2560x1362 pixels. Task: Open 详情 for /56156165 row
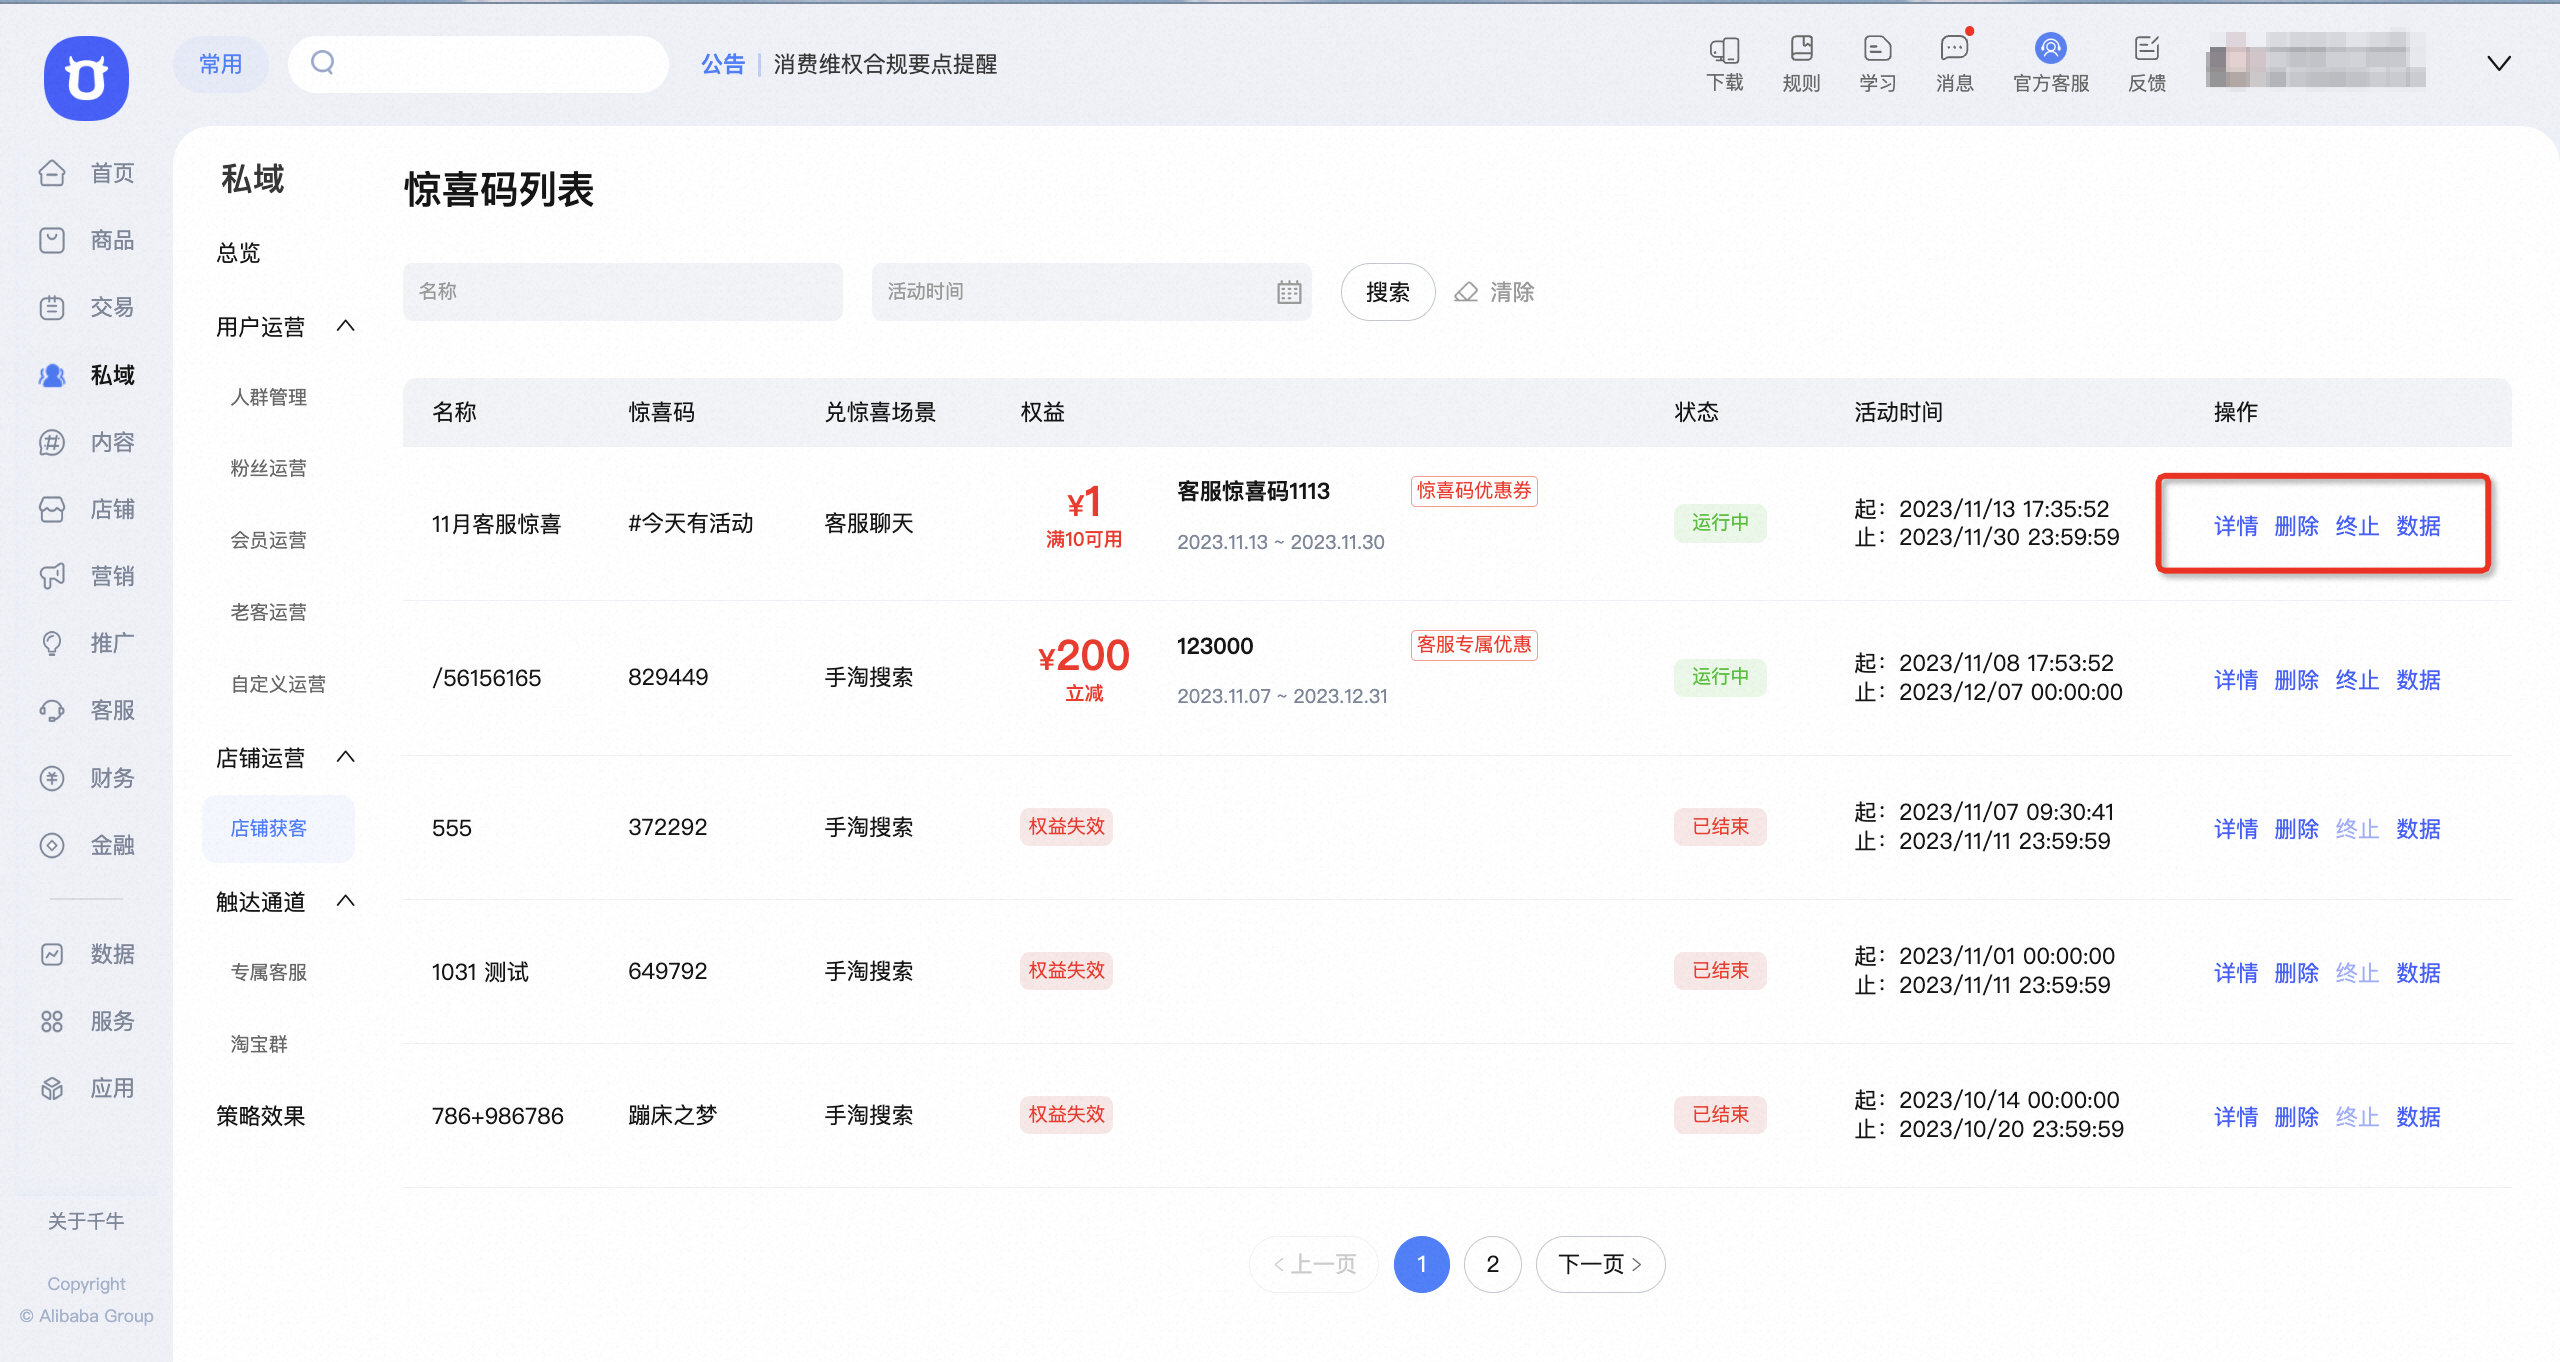(2236, 680)
